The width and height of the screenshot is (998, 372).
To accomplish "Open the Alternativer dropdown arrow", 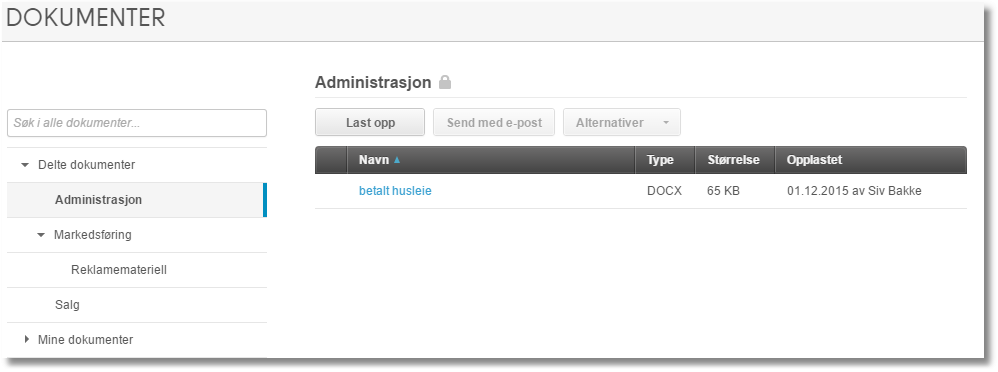I will (x=666, y=123).
